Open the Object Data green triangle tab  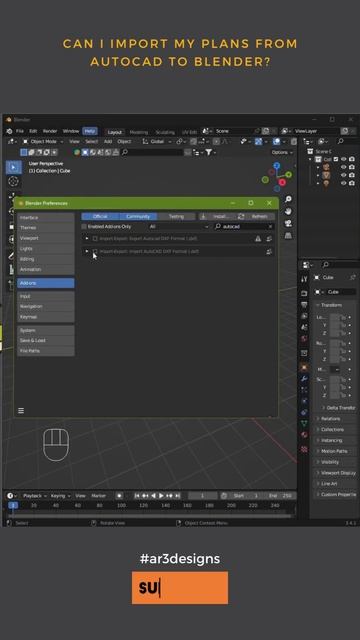point(304,424)
